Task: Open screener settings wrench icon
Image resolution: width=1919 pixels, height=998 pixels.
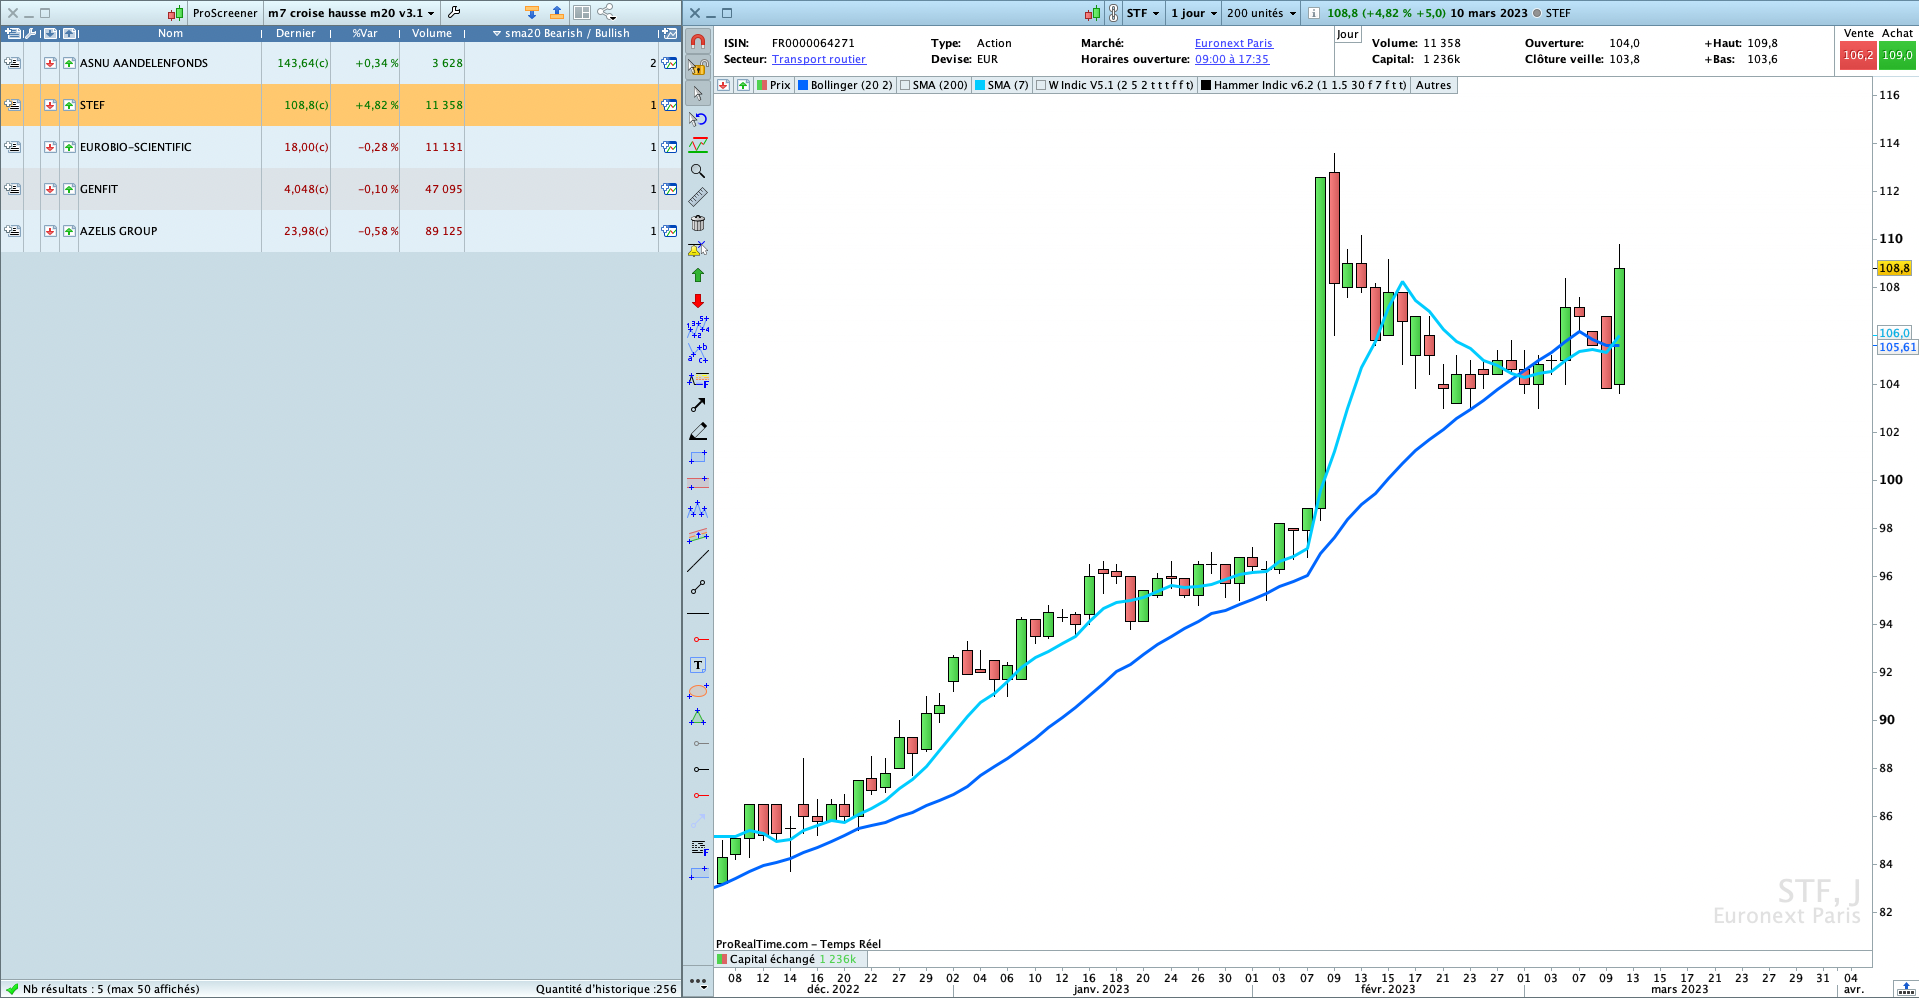Action: point(454,13)
